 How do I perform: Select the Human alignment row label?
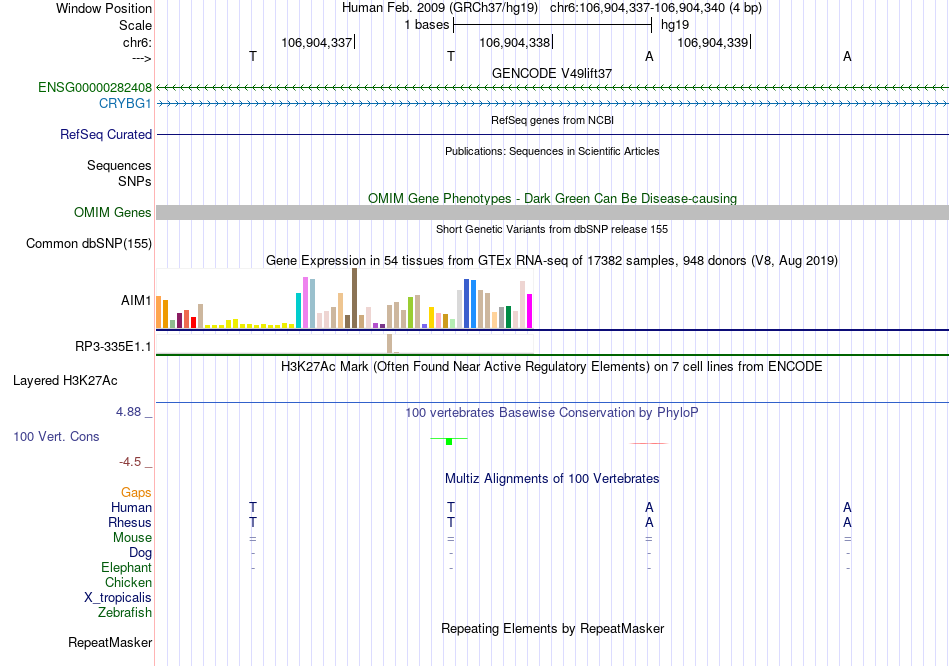[131, 508]
